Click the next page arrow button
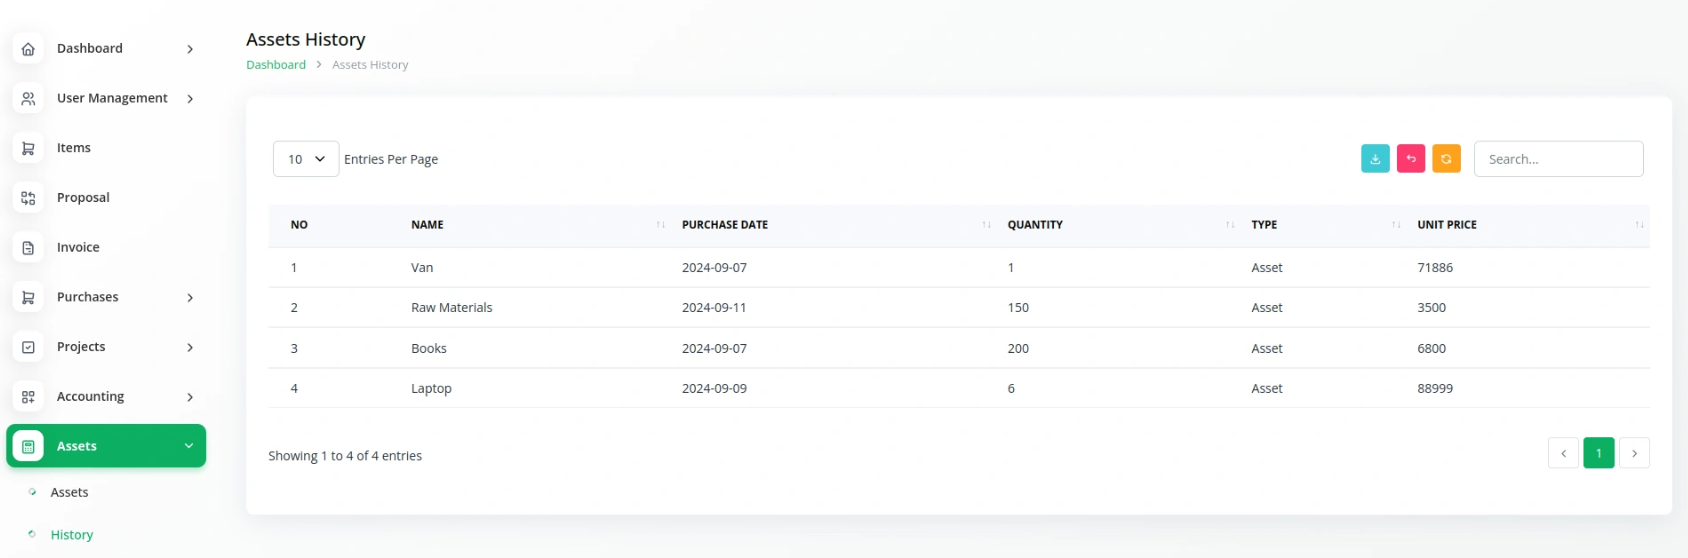 tap(1634, 453)
